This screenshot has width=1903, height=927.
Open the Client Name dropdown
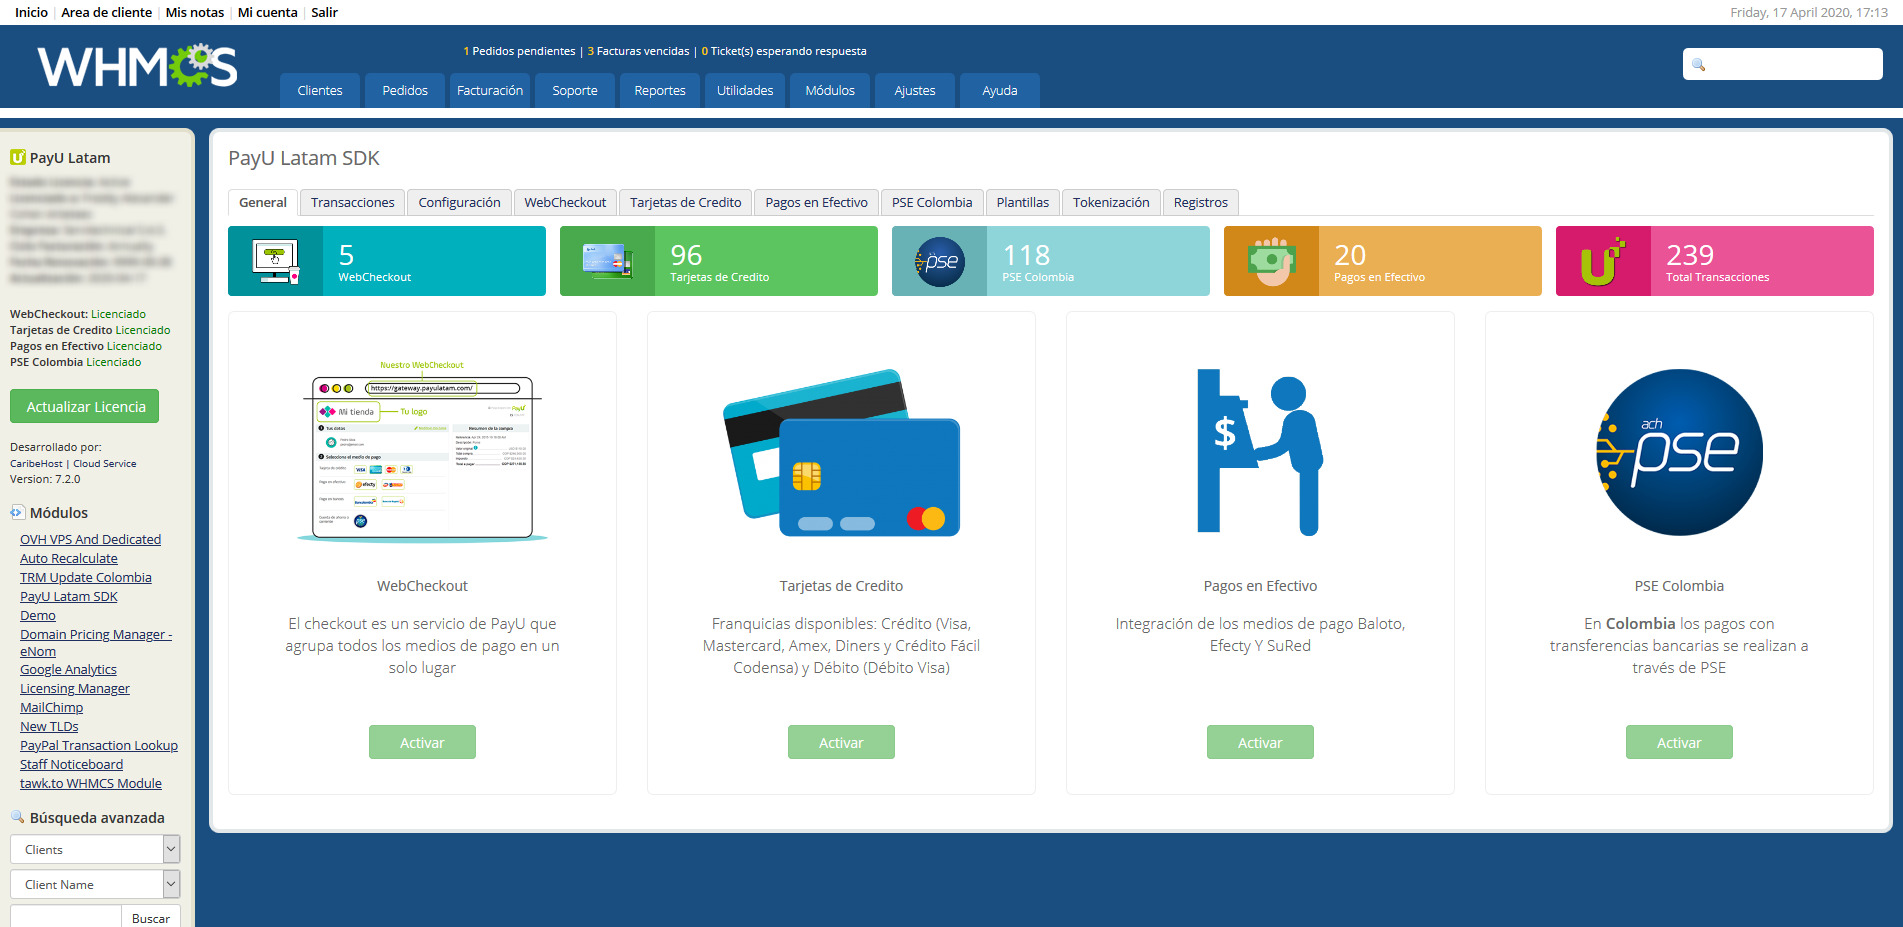tap(95, 884)
